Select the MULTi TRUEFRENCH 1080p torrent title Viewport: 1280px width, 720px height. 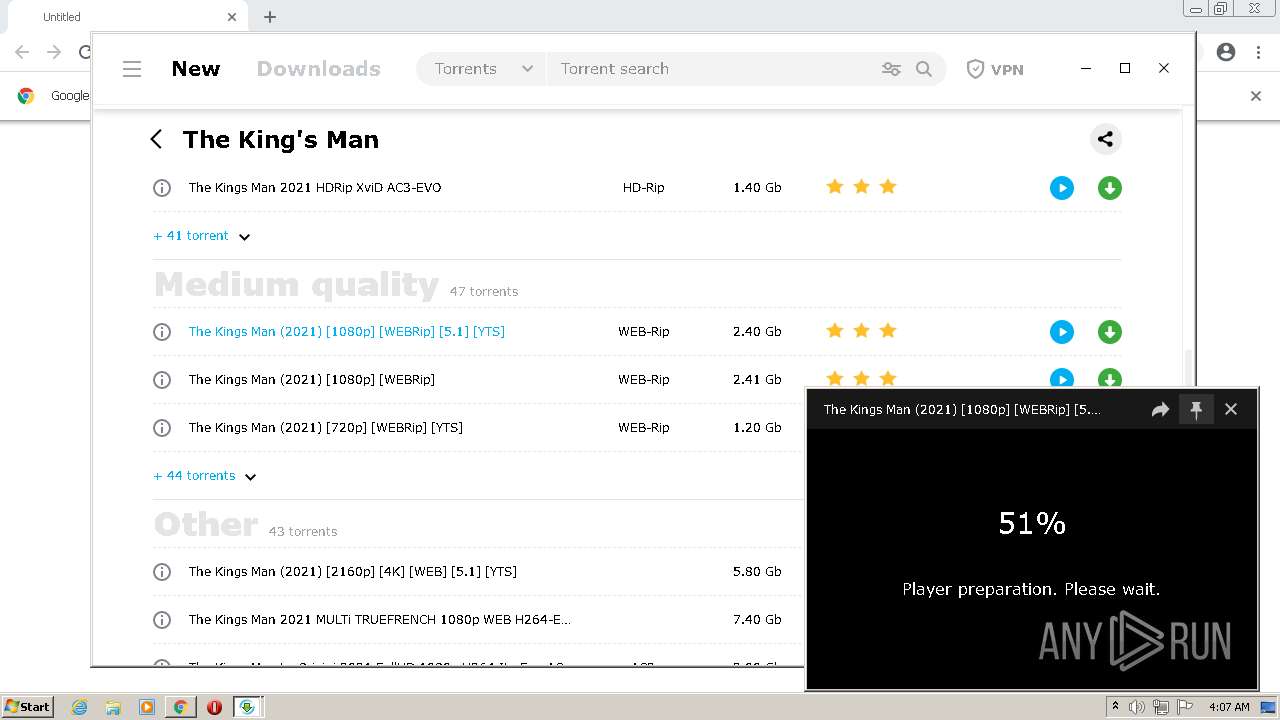click(x=380, y=620)
